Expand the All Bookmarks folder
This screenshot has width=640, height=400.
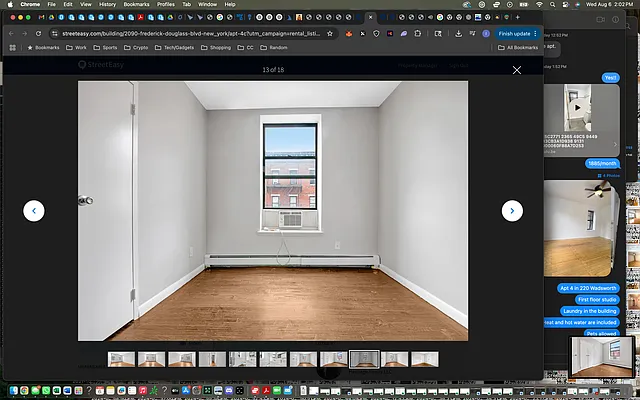[519, 47]
